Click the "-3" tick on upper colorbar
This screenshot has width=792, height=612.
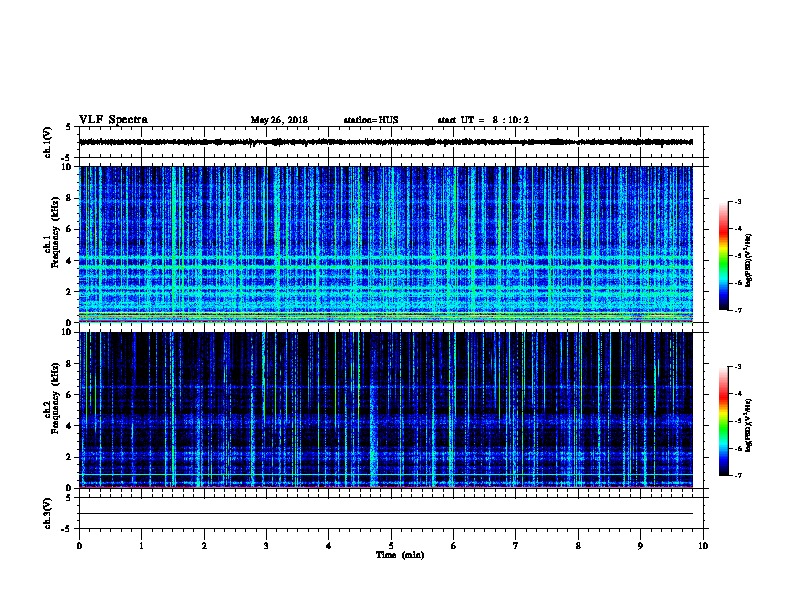[x=737, y=201]
